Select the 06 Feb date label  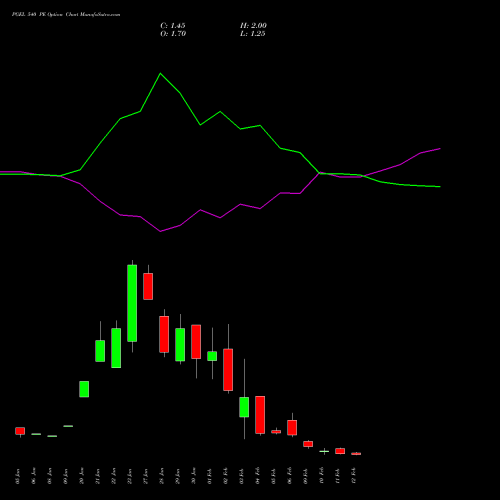click(290, 476)
